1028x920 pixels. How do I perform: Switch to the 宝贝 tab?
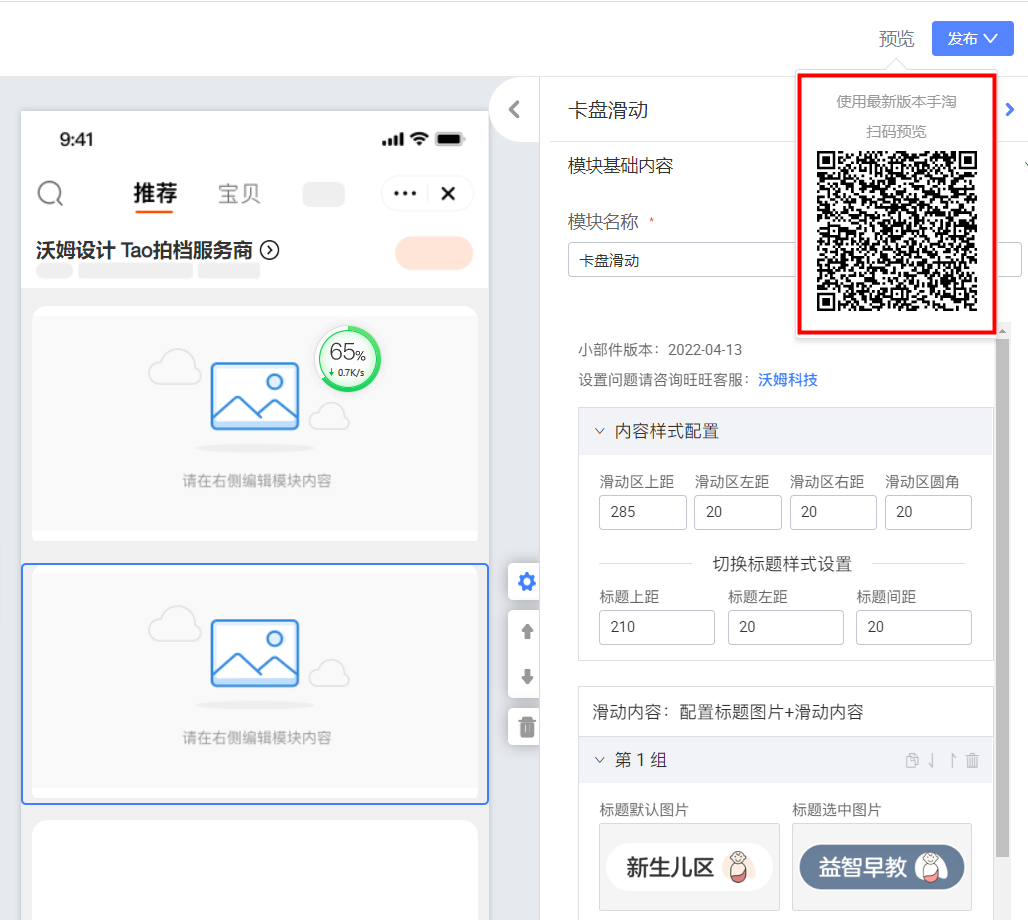pyautogui.click(x=239, y=194)
